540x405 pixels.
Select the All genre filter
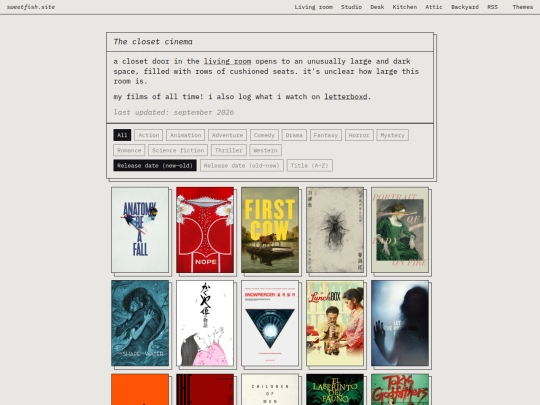tap(122, 135)
